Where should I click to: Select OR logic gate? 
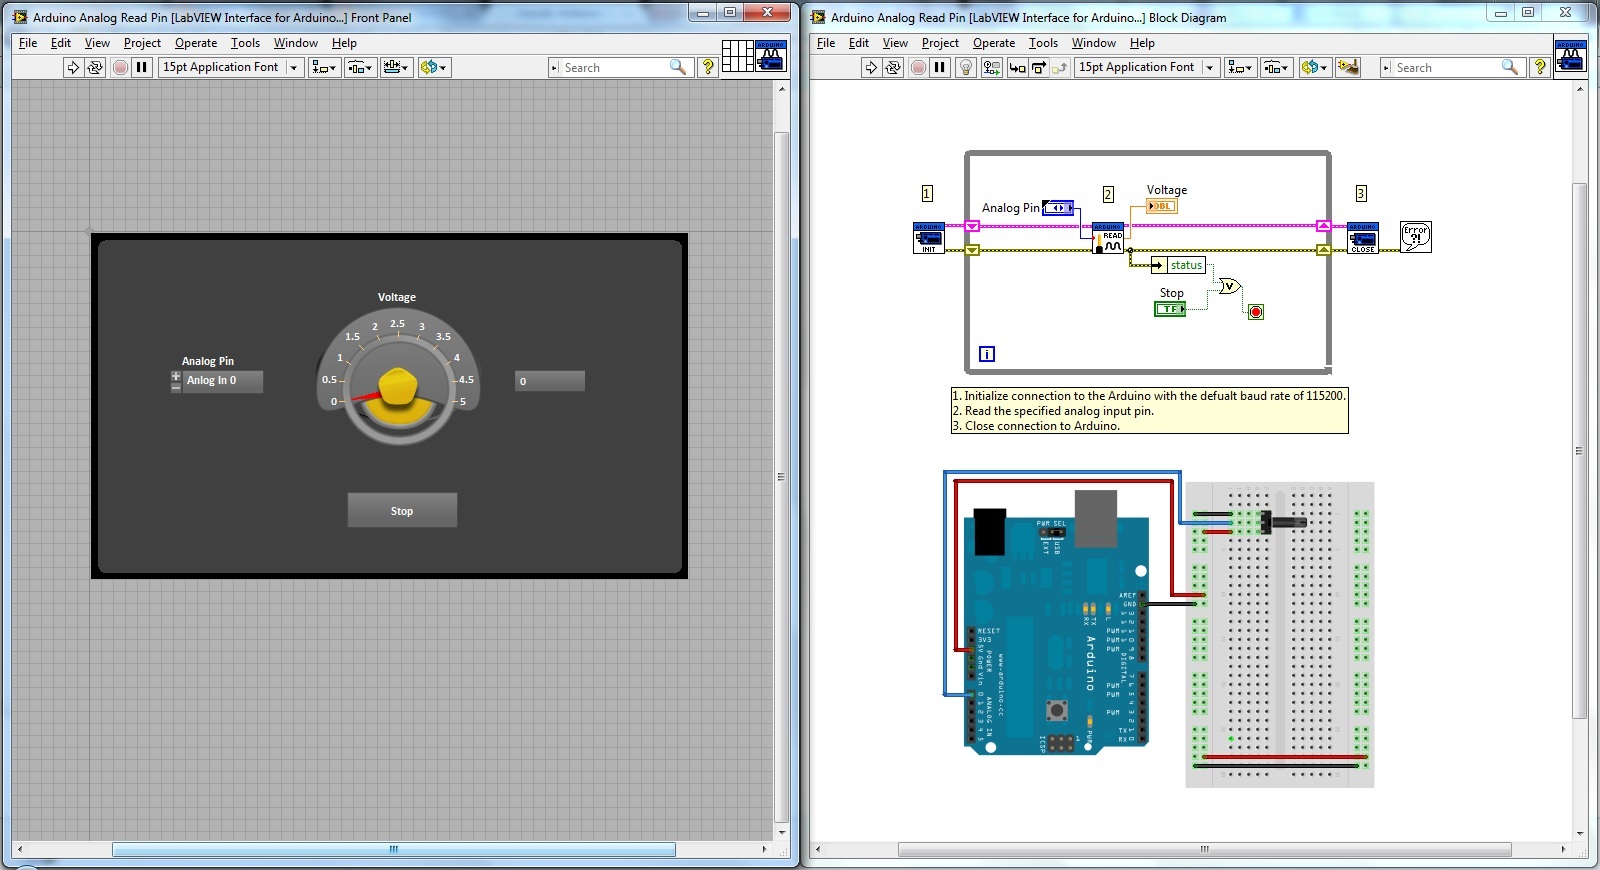coord(1230,287)
